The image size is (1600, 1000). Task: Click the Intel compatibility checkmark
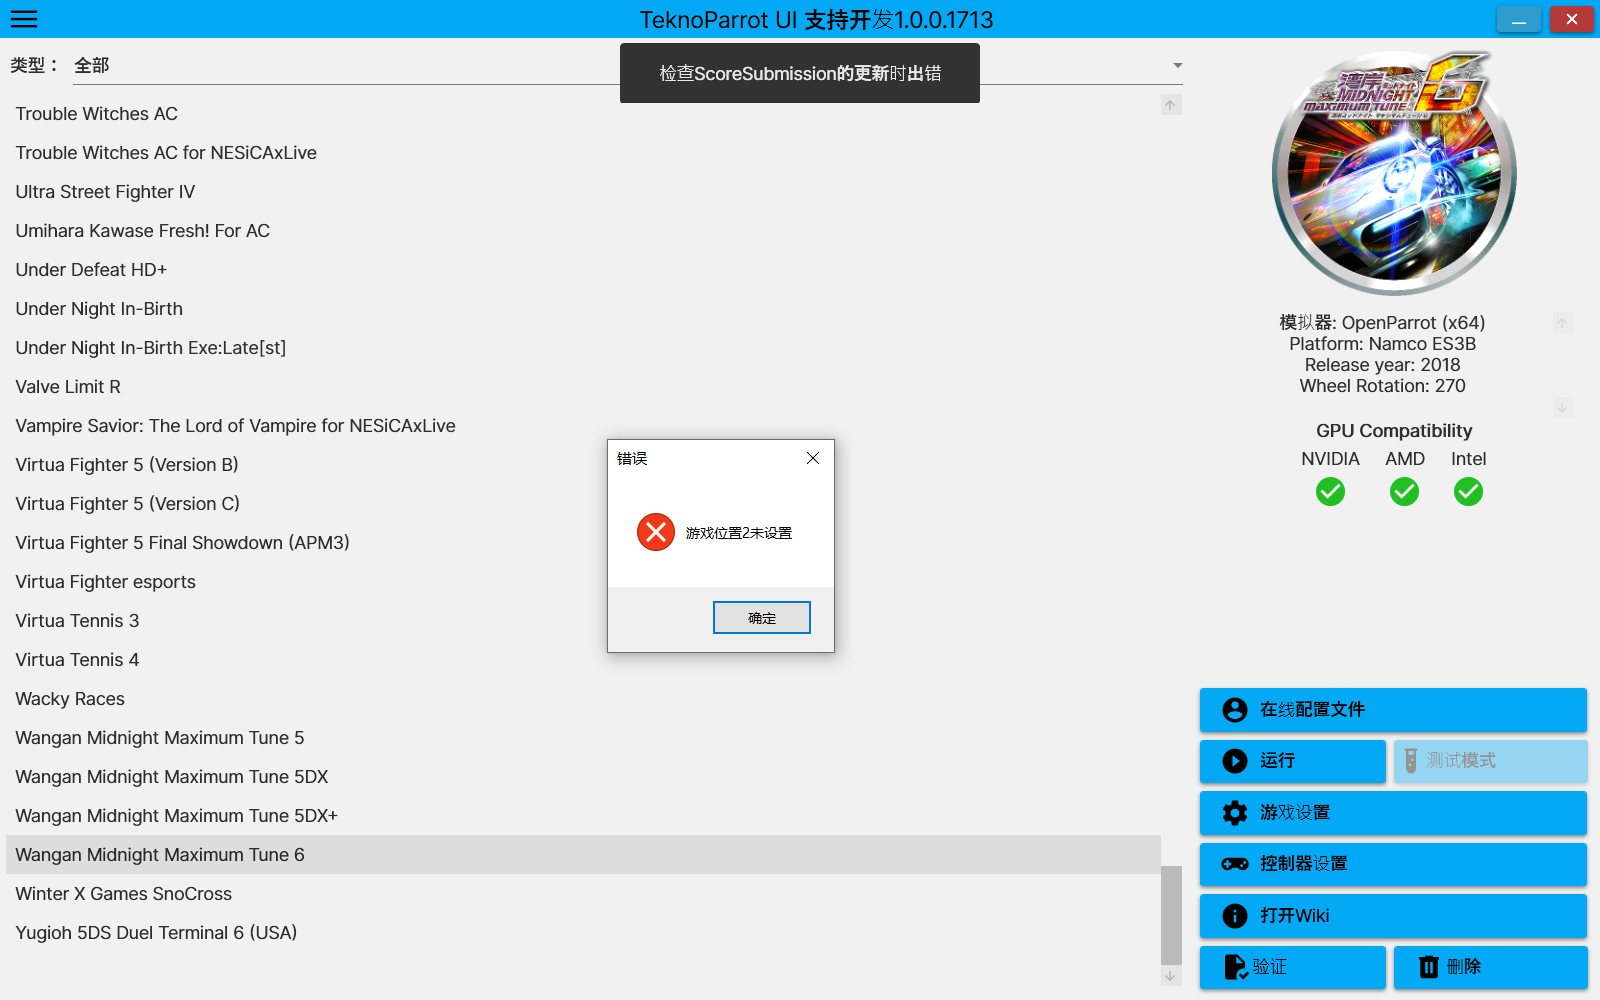coord(1468,492)
